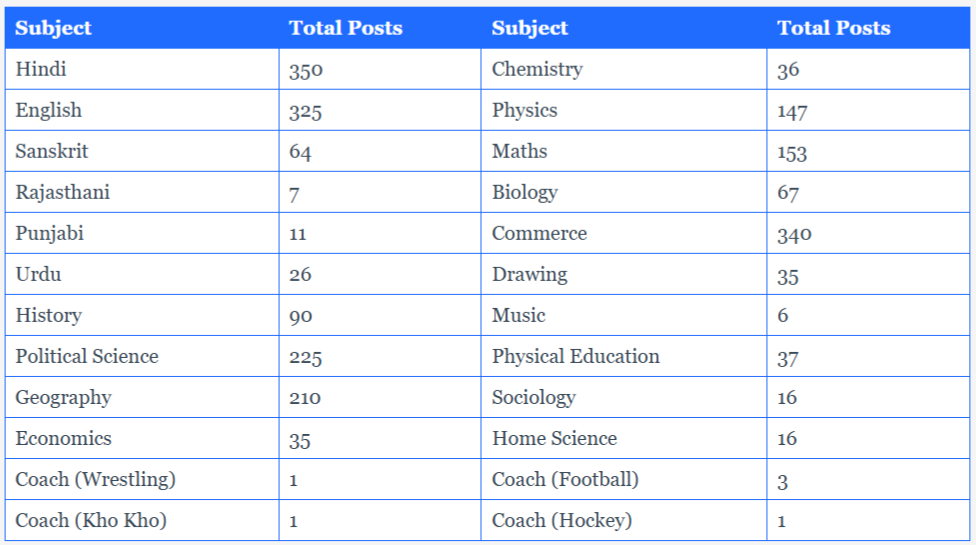The image size is (976, 545).
Task: Select the Physical Education cell
Action: [x=624, y=356]
